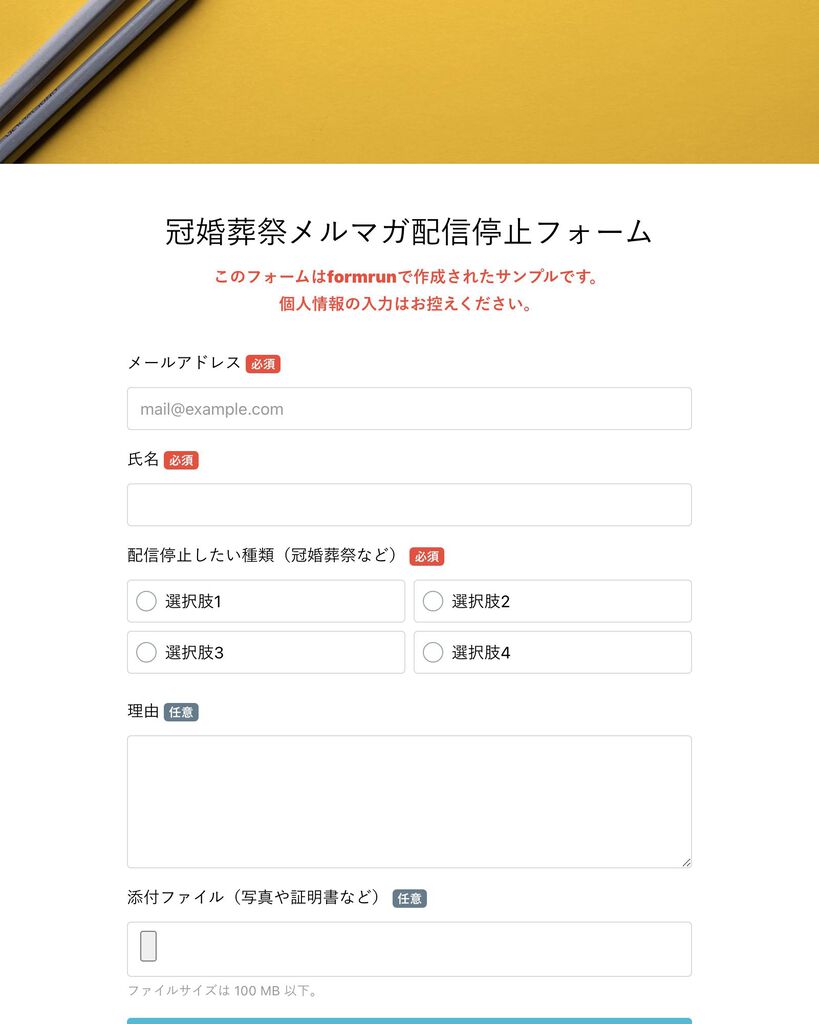
Task: Click the file chooser button in attachment field
Action: (x=148, y=946)
